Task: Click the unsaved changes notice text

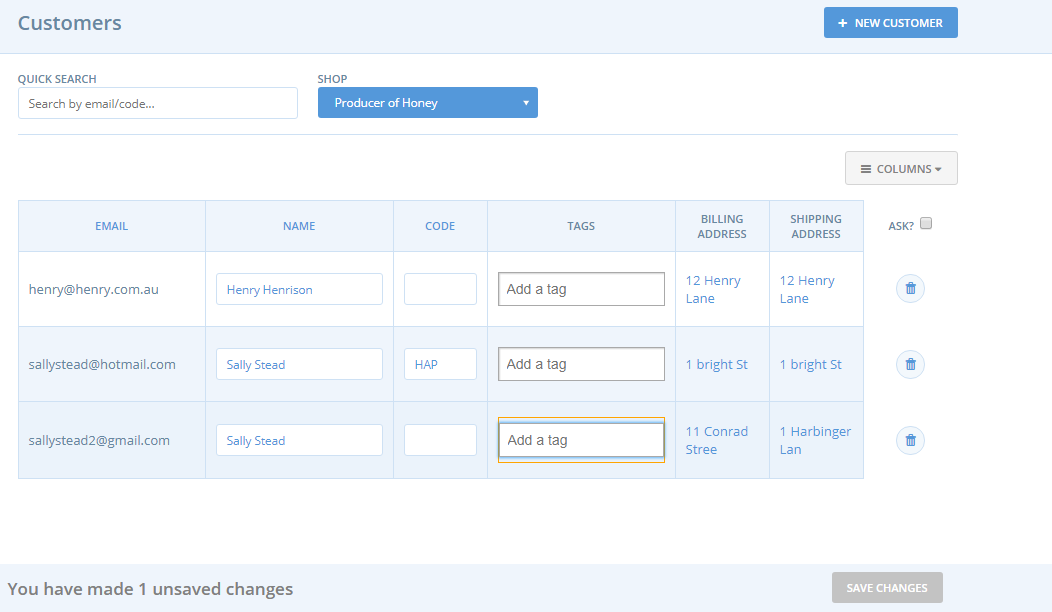Action: [x=150, y=589]
